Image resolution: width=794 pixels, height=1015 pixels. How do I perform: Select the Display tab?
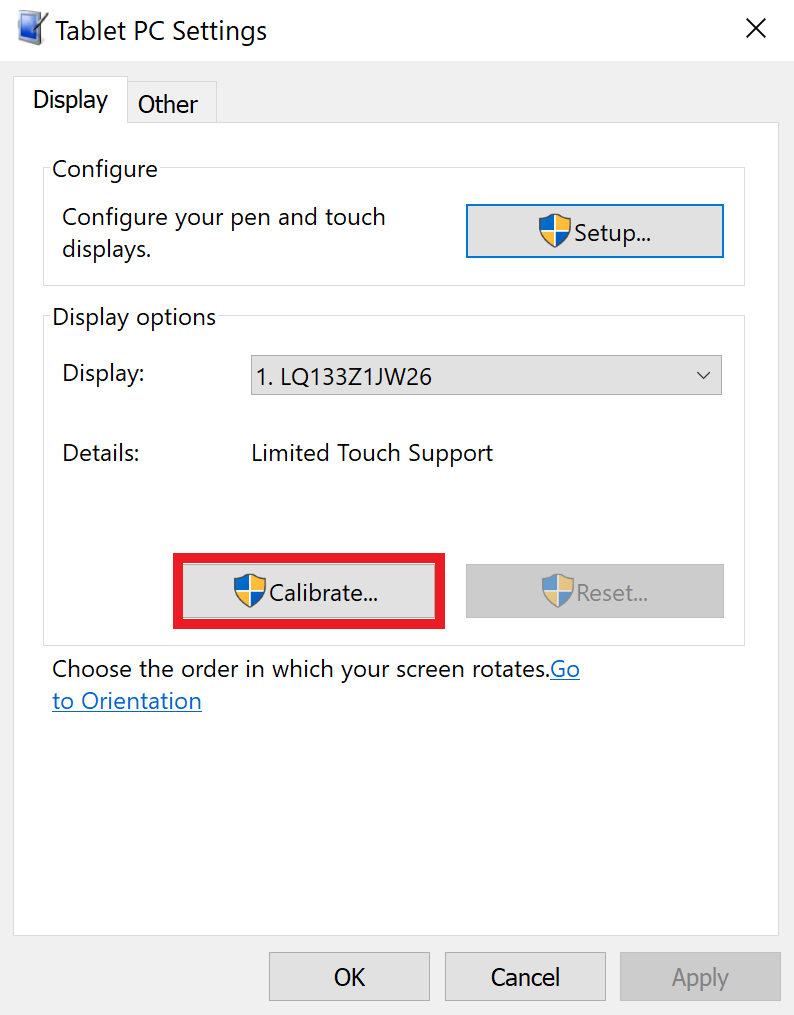pos(70,100)
